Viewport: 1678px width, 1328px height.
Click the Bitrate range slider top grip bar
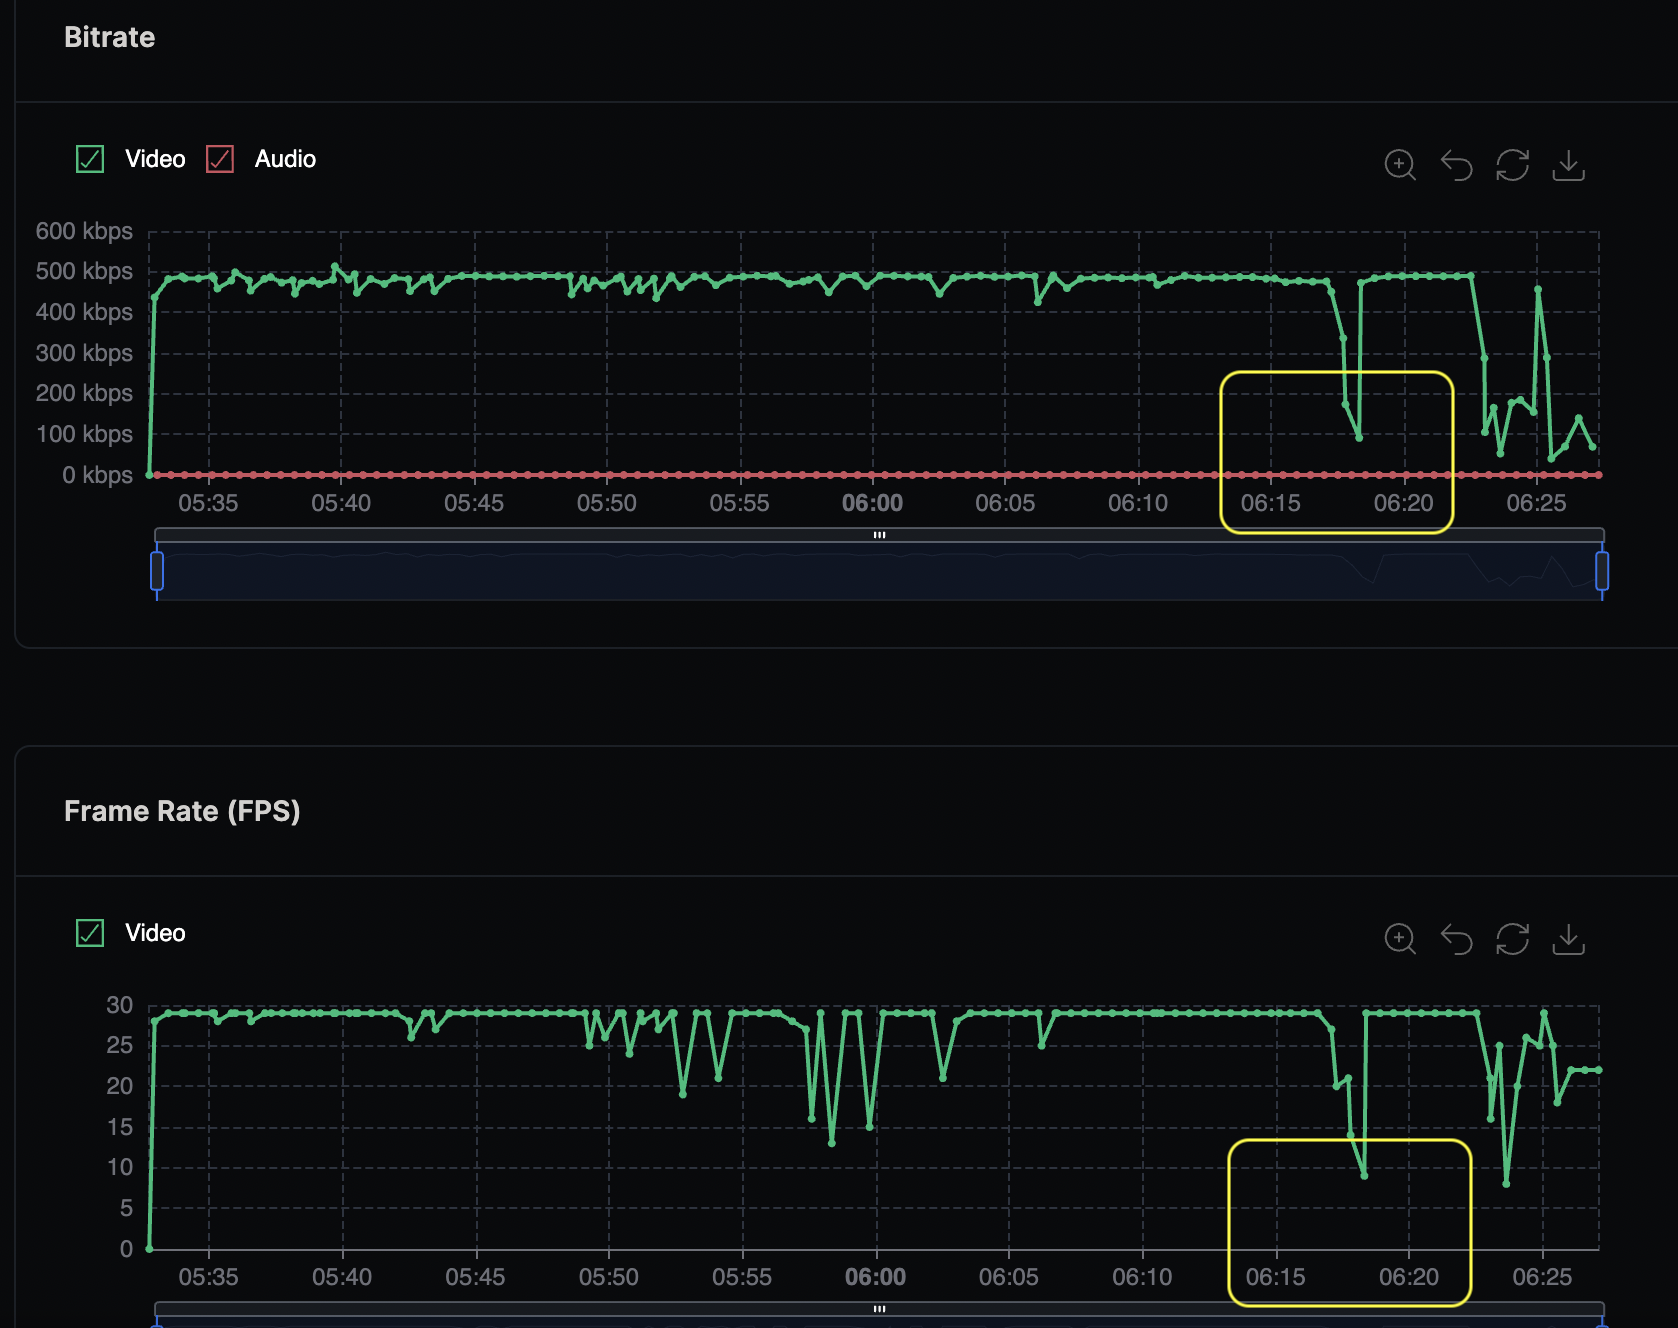click(879, 535)
